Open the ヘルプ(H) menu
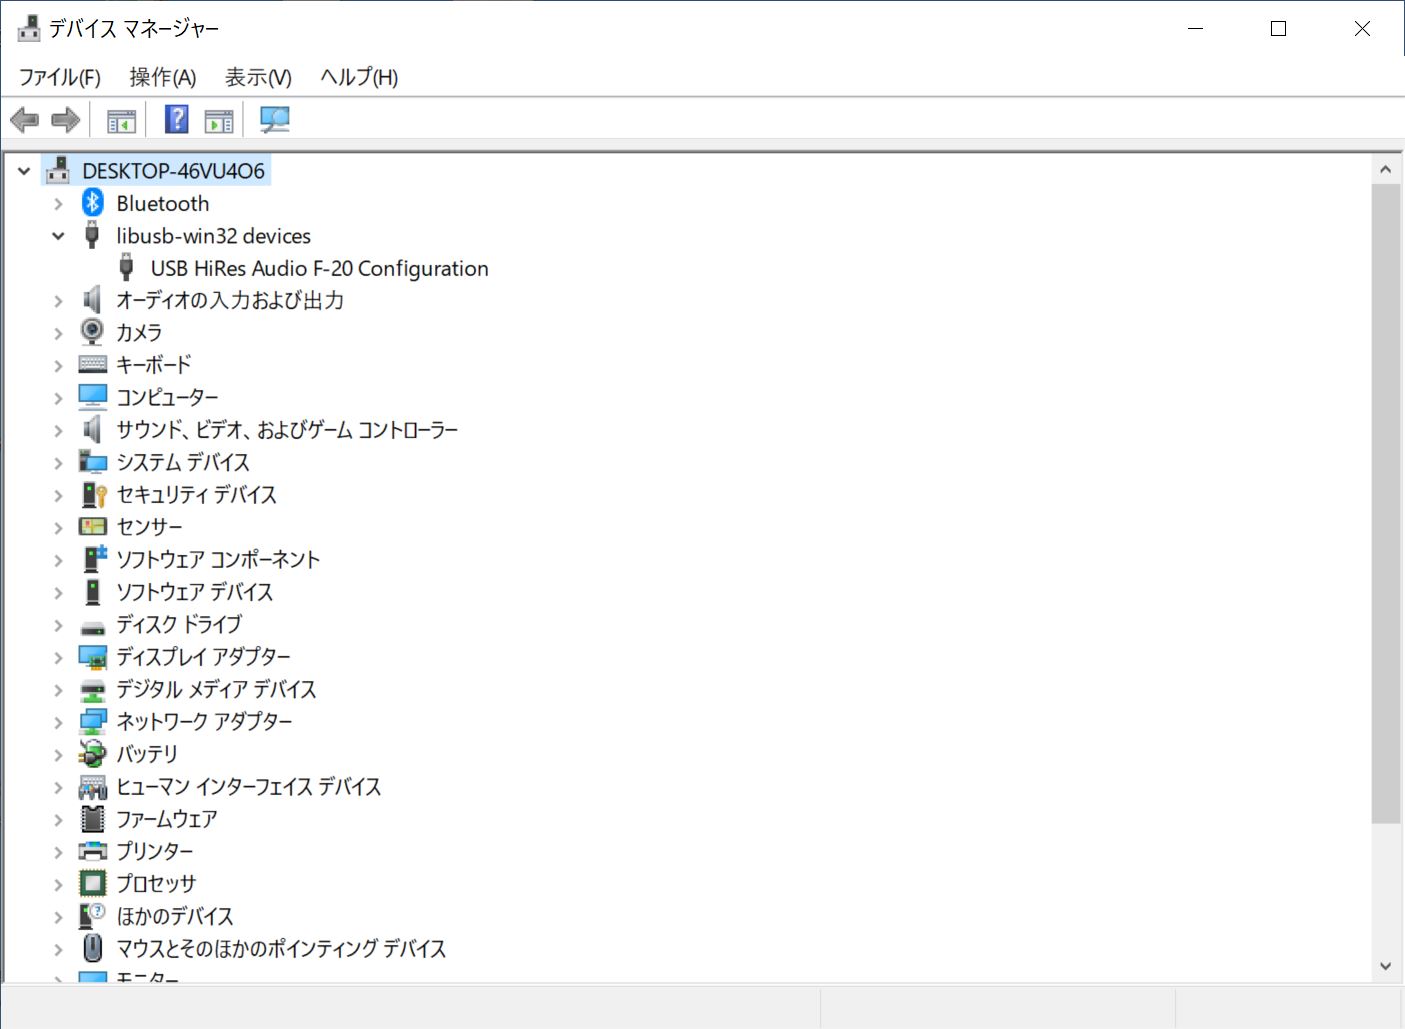 (x=359, y=77)
